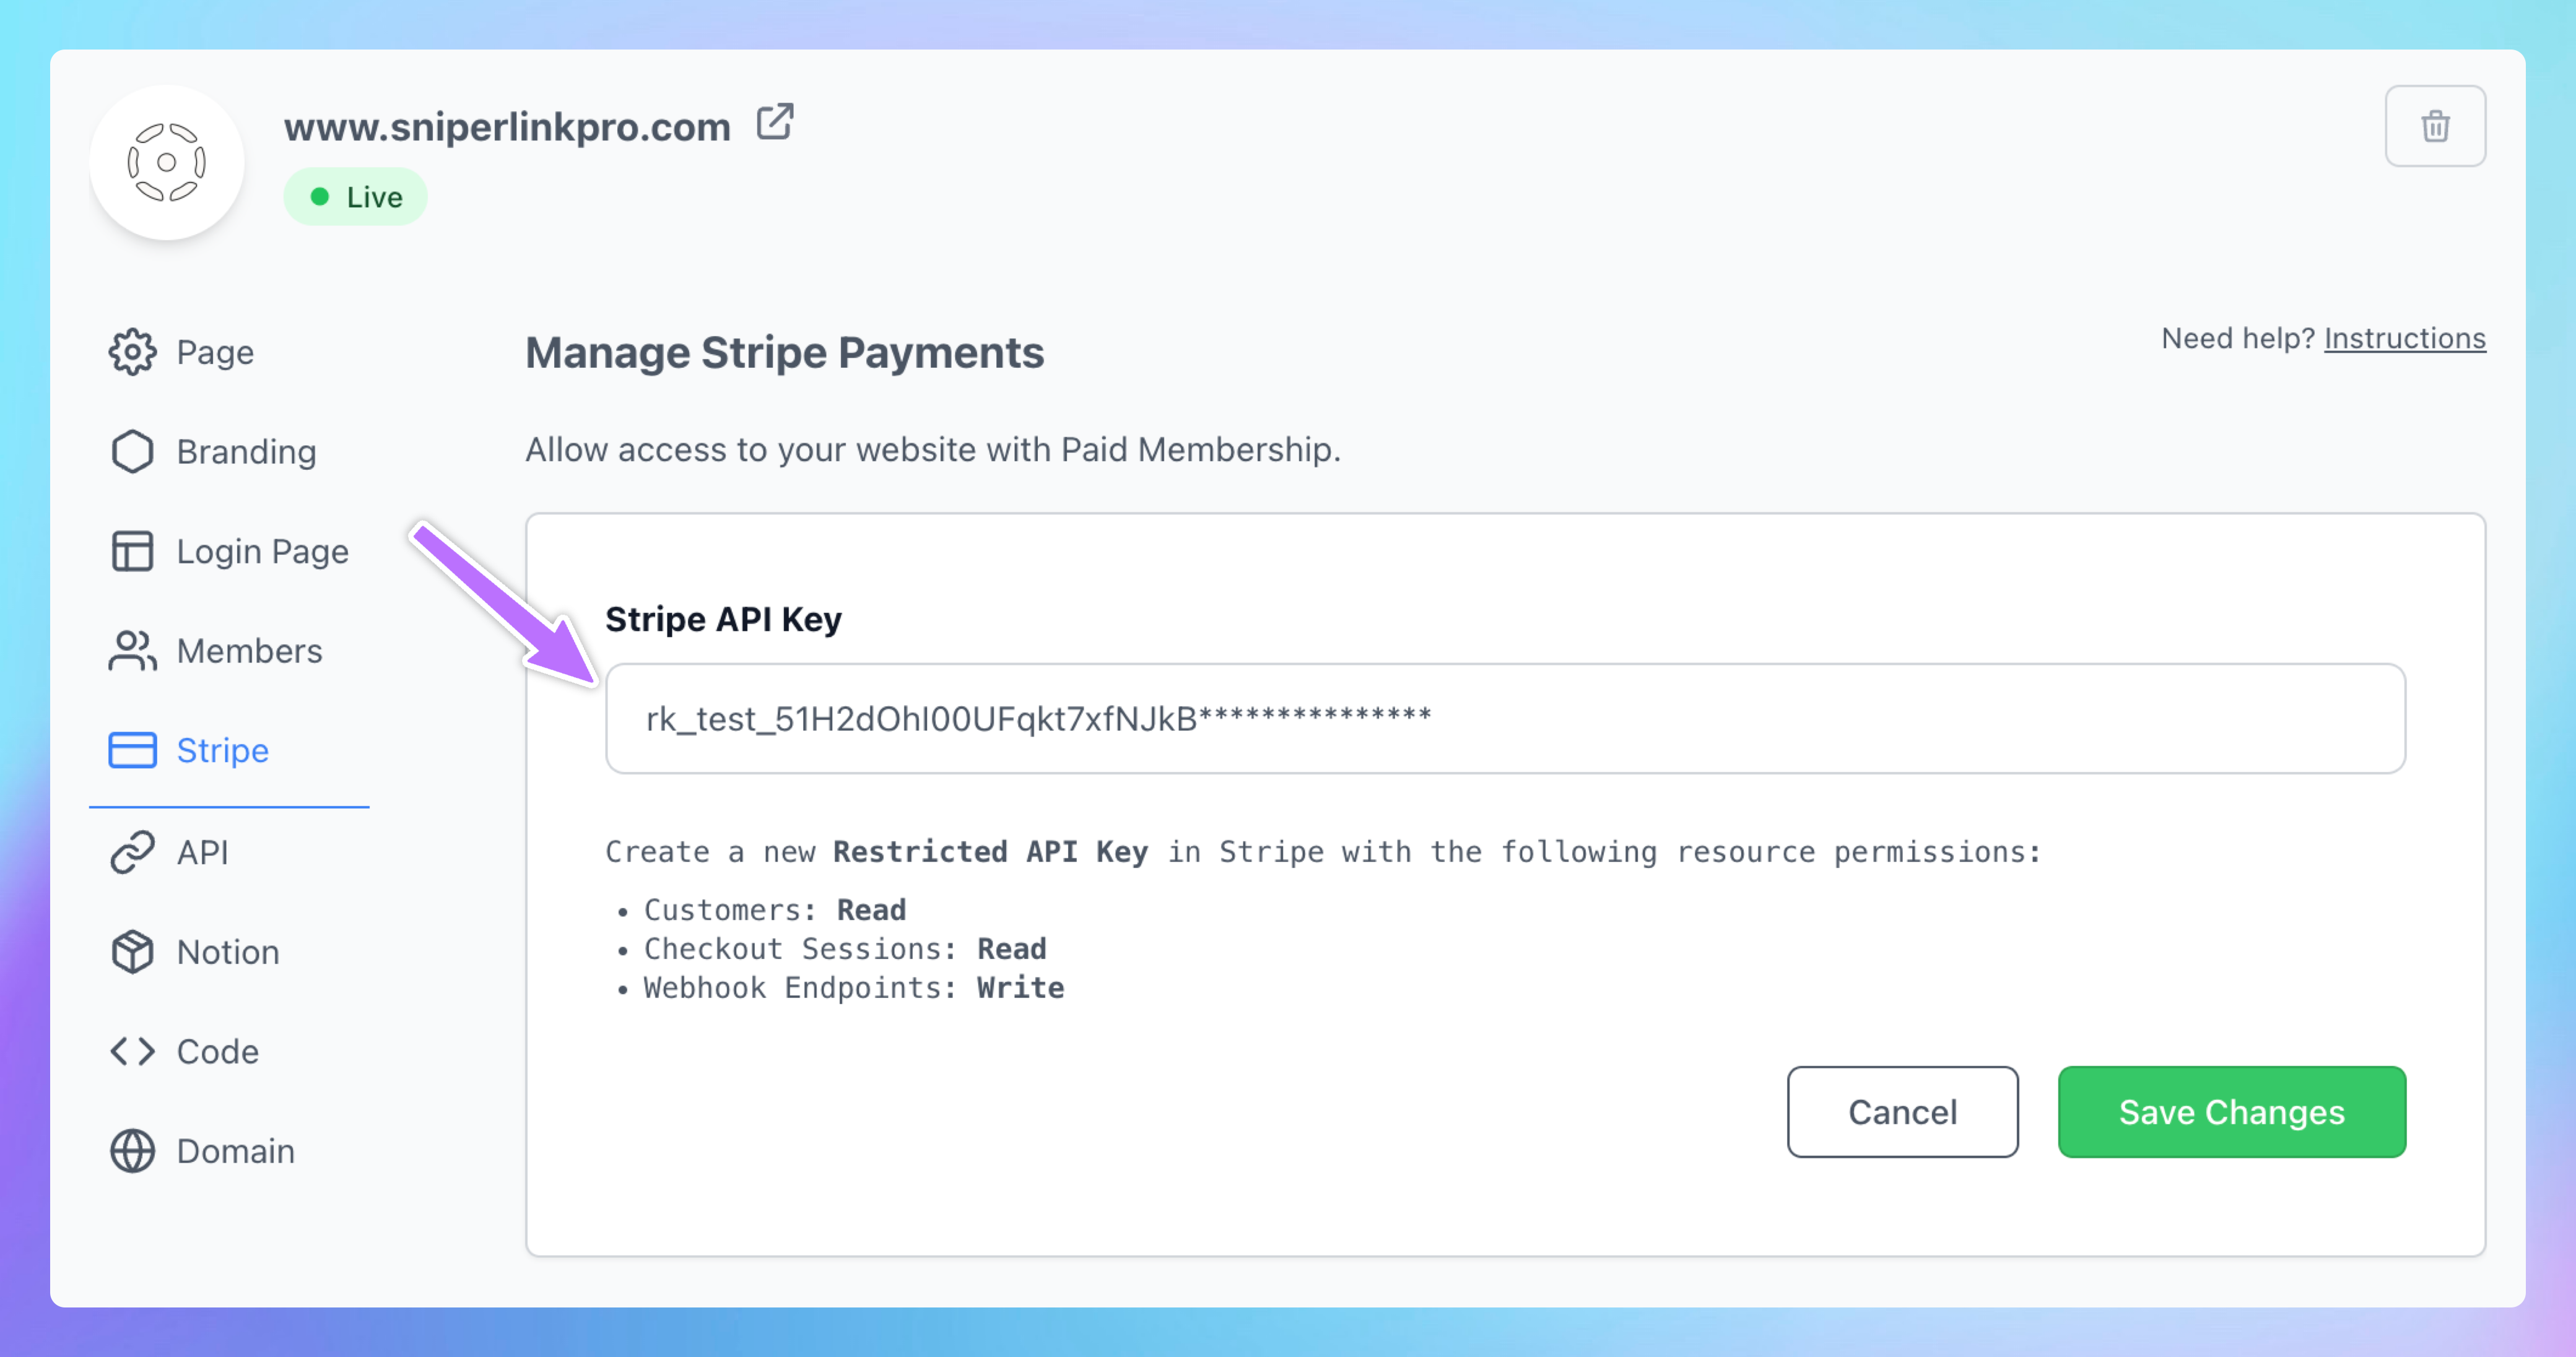Image resolution: width=2576 pixels, height=1357 pixels.
Task: Click the trash delete button
Action: (x=2434, y=126)
